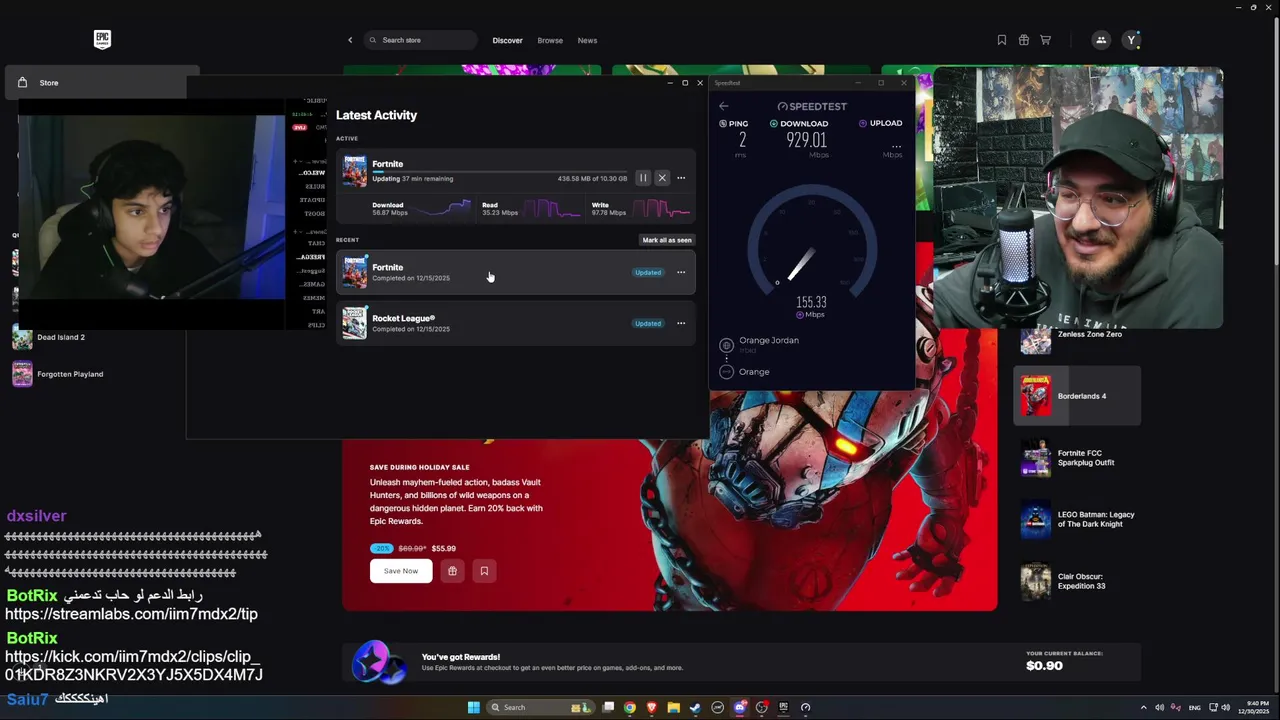Pause the active Fortnite update

tap(643, 178)
